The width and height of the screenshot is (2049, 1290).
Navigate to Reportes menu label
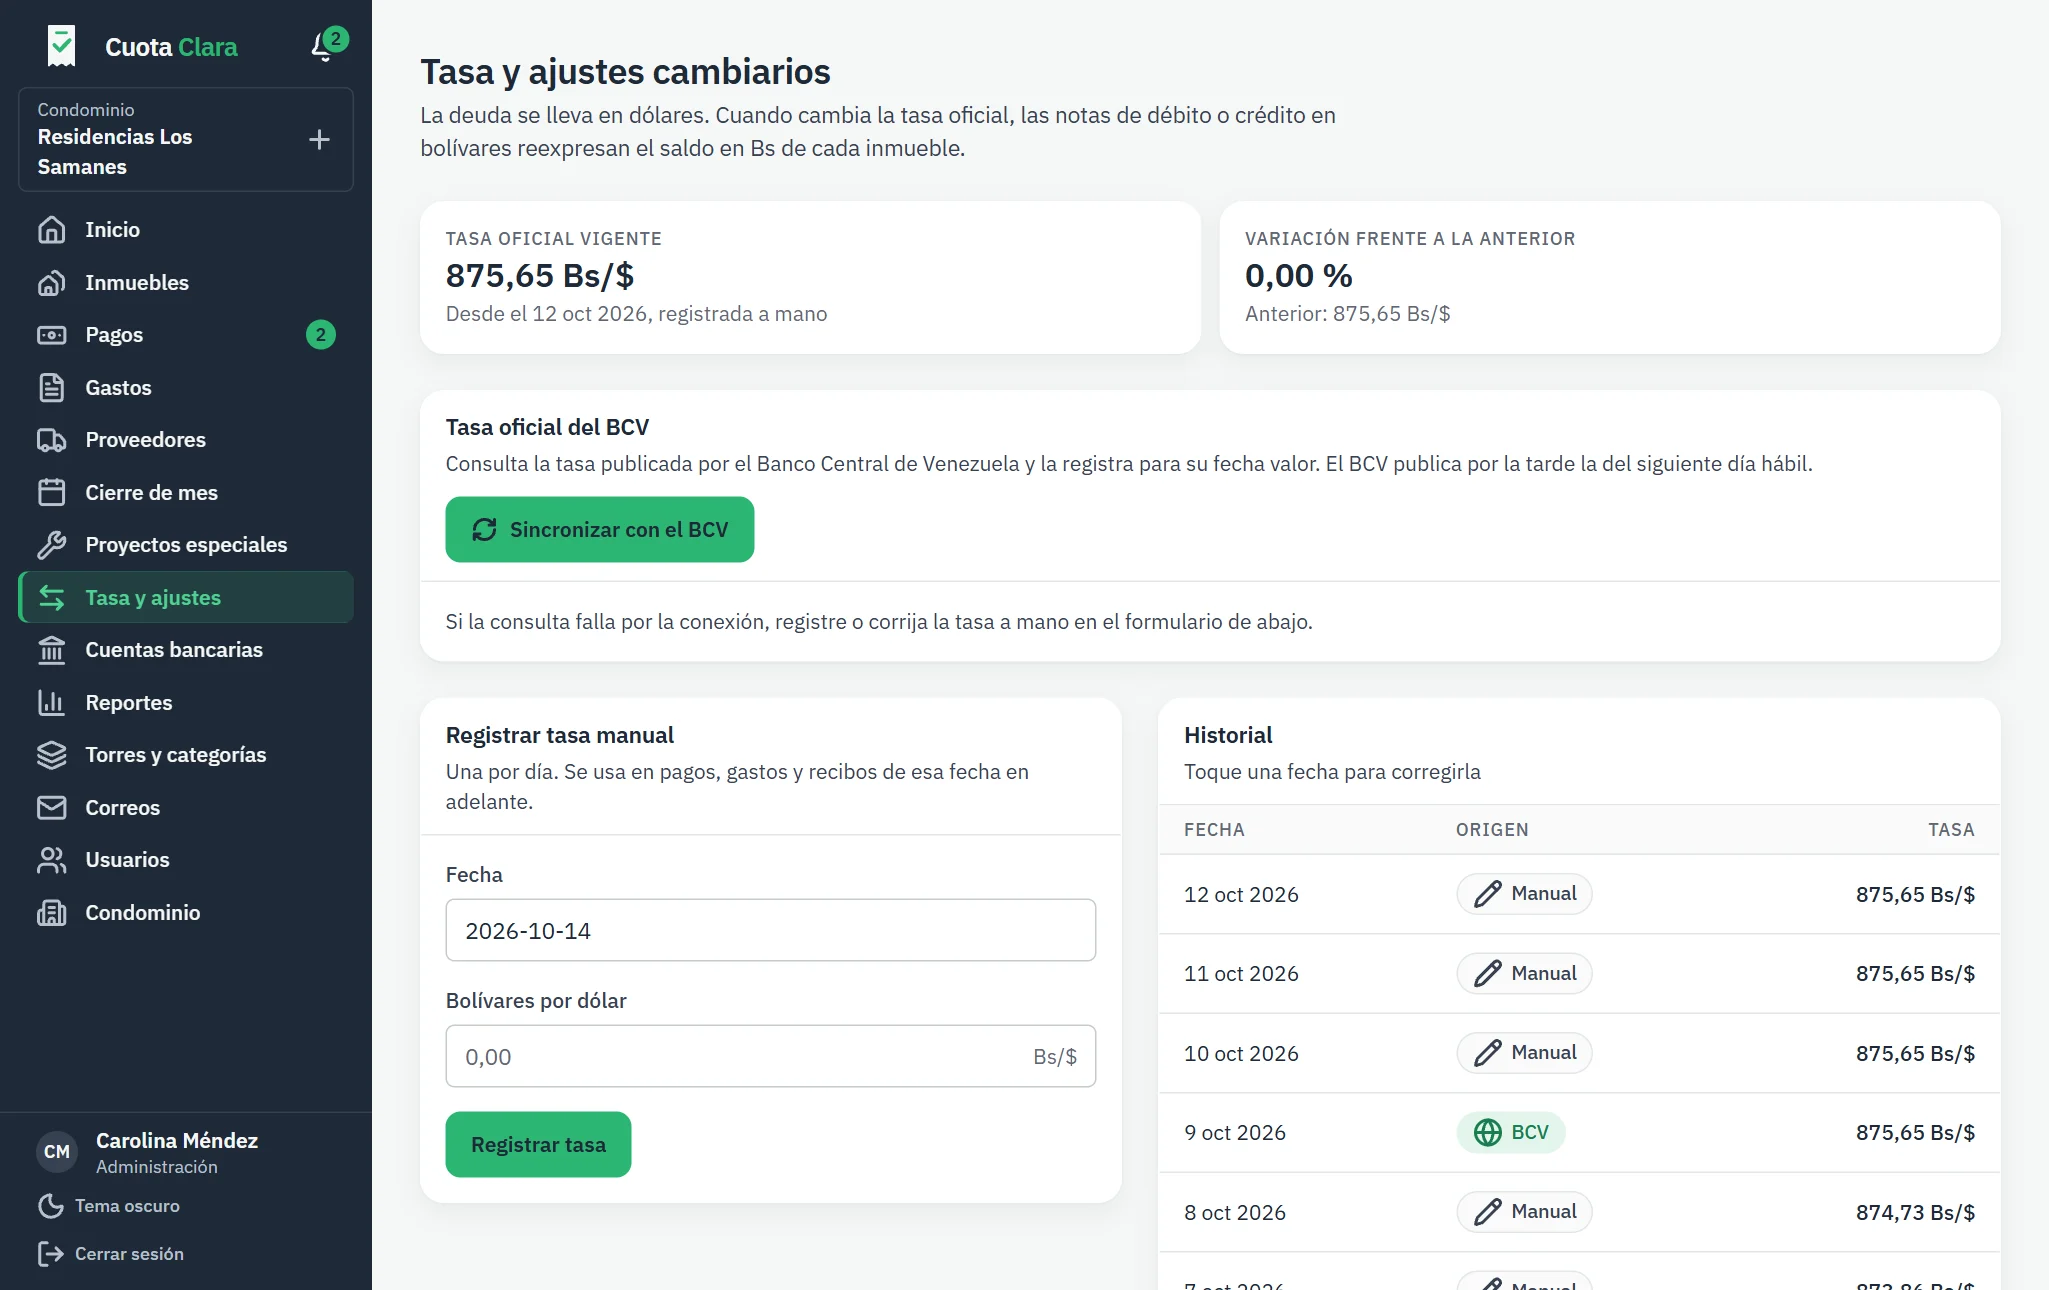tap(129, 703)
